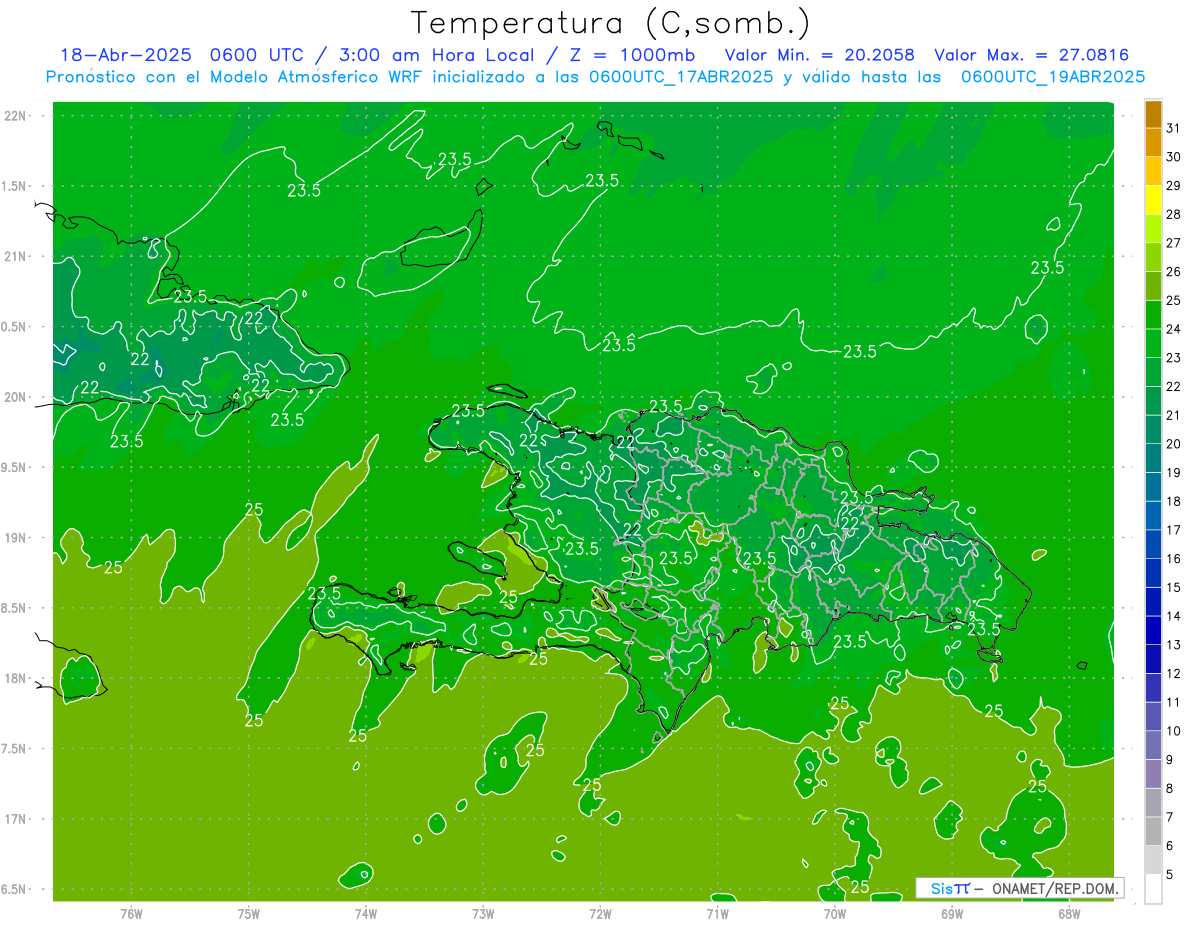Click the 'SisTT – ONAMET/REP.DOM.' credit box
The height and width of the screenshot is (927, 1200).
pyautogui.click(x=1019, y=888)
